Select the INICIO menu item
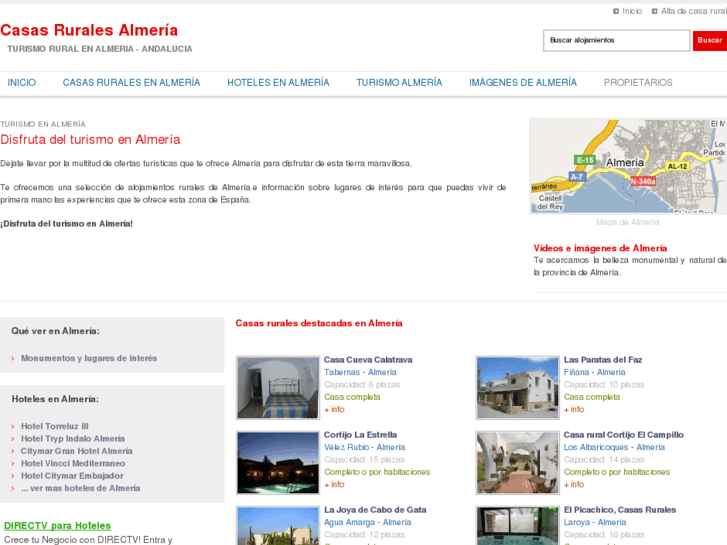Screen dimensions: 727x545 coord(22,83)
